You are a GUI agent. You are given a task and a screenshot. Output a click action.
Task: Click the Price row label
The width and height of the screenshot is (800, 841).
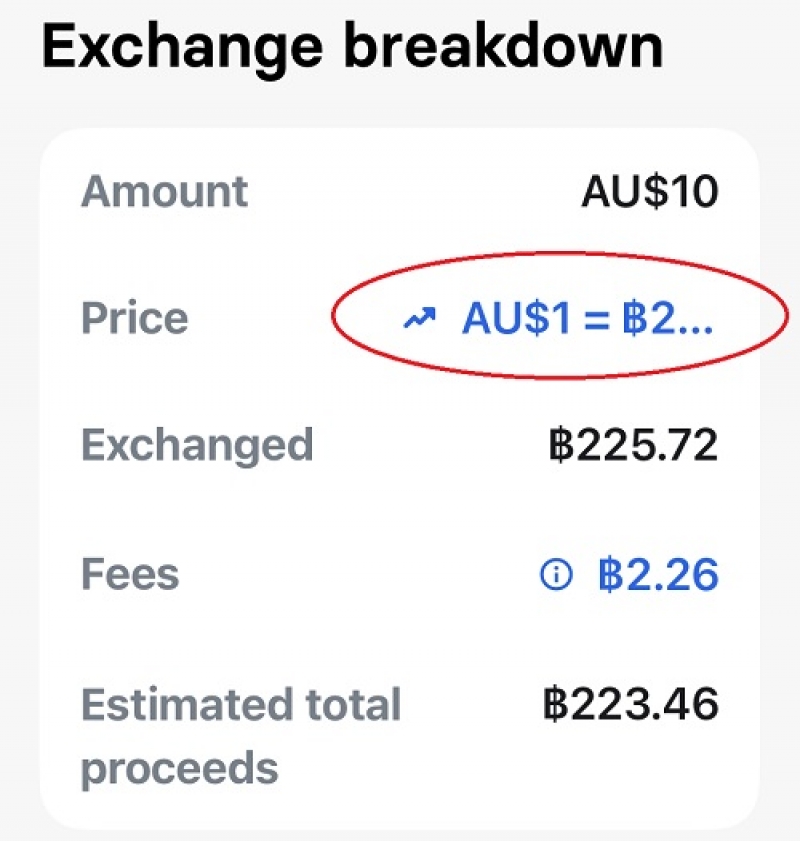tap(135, 318)
